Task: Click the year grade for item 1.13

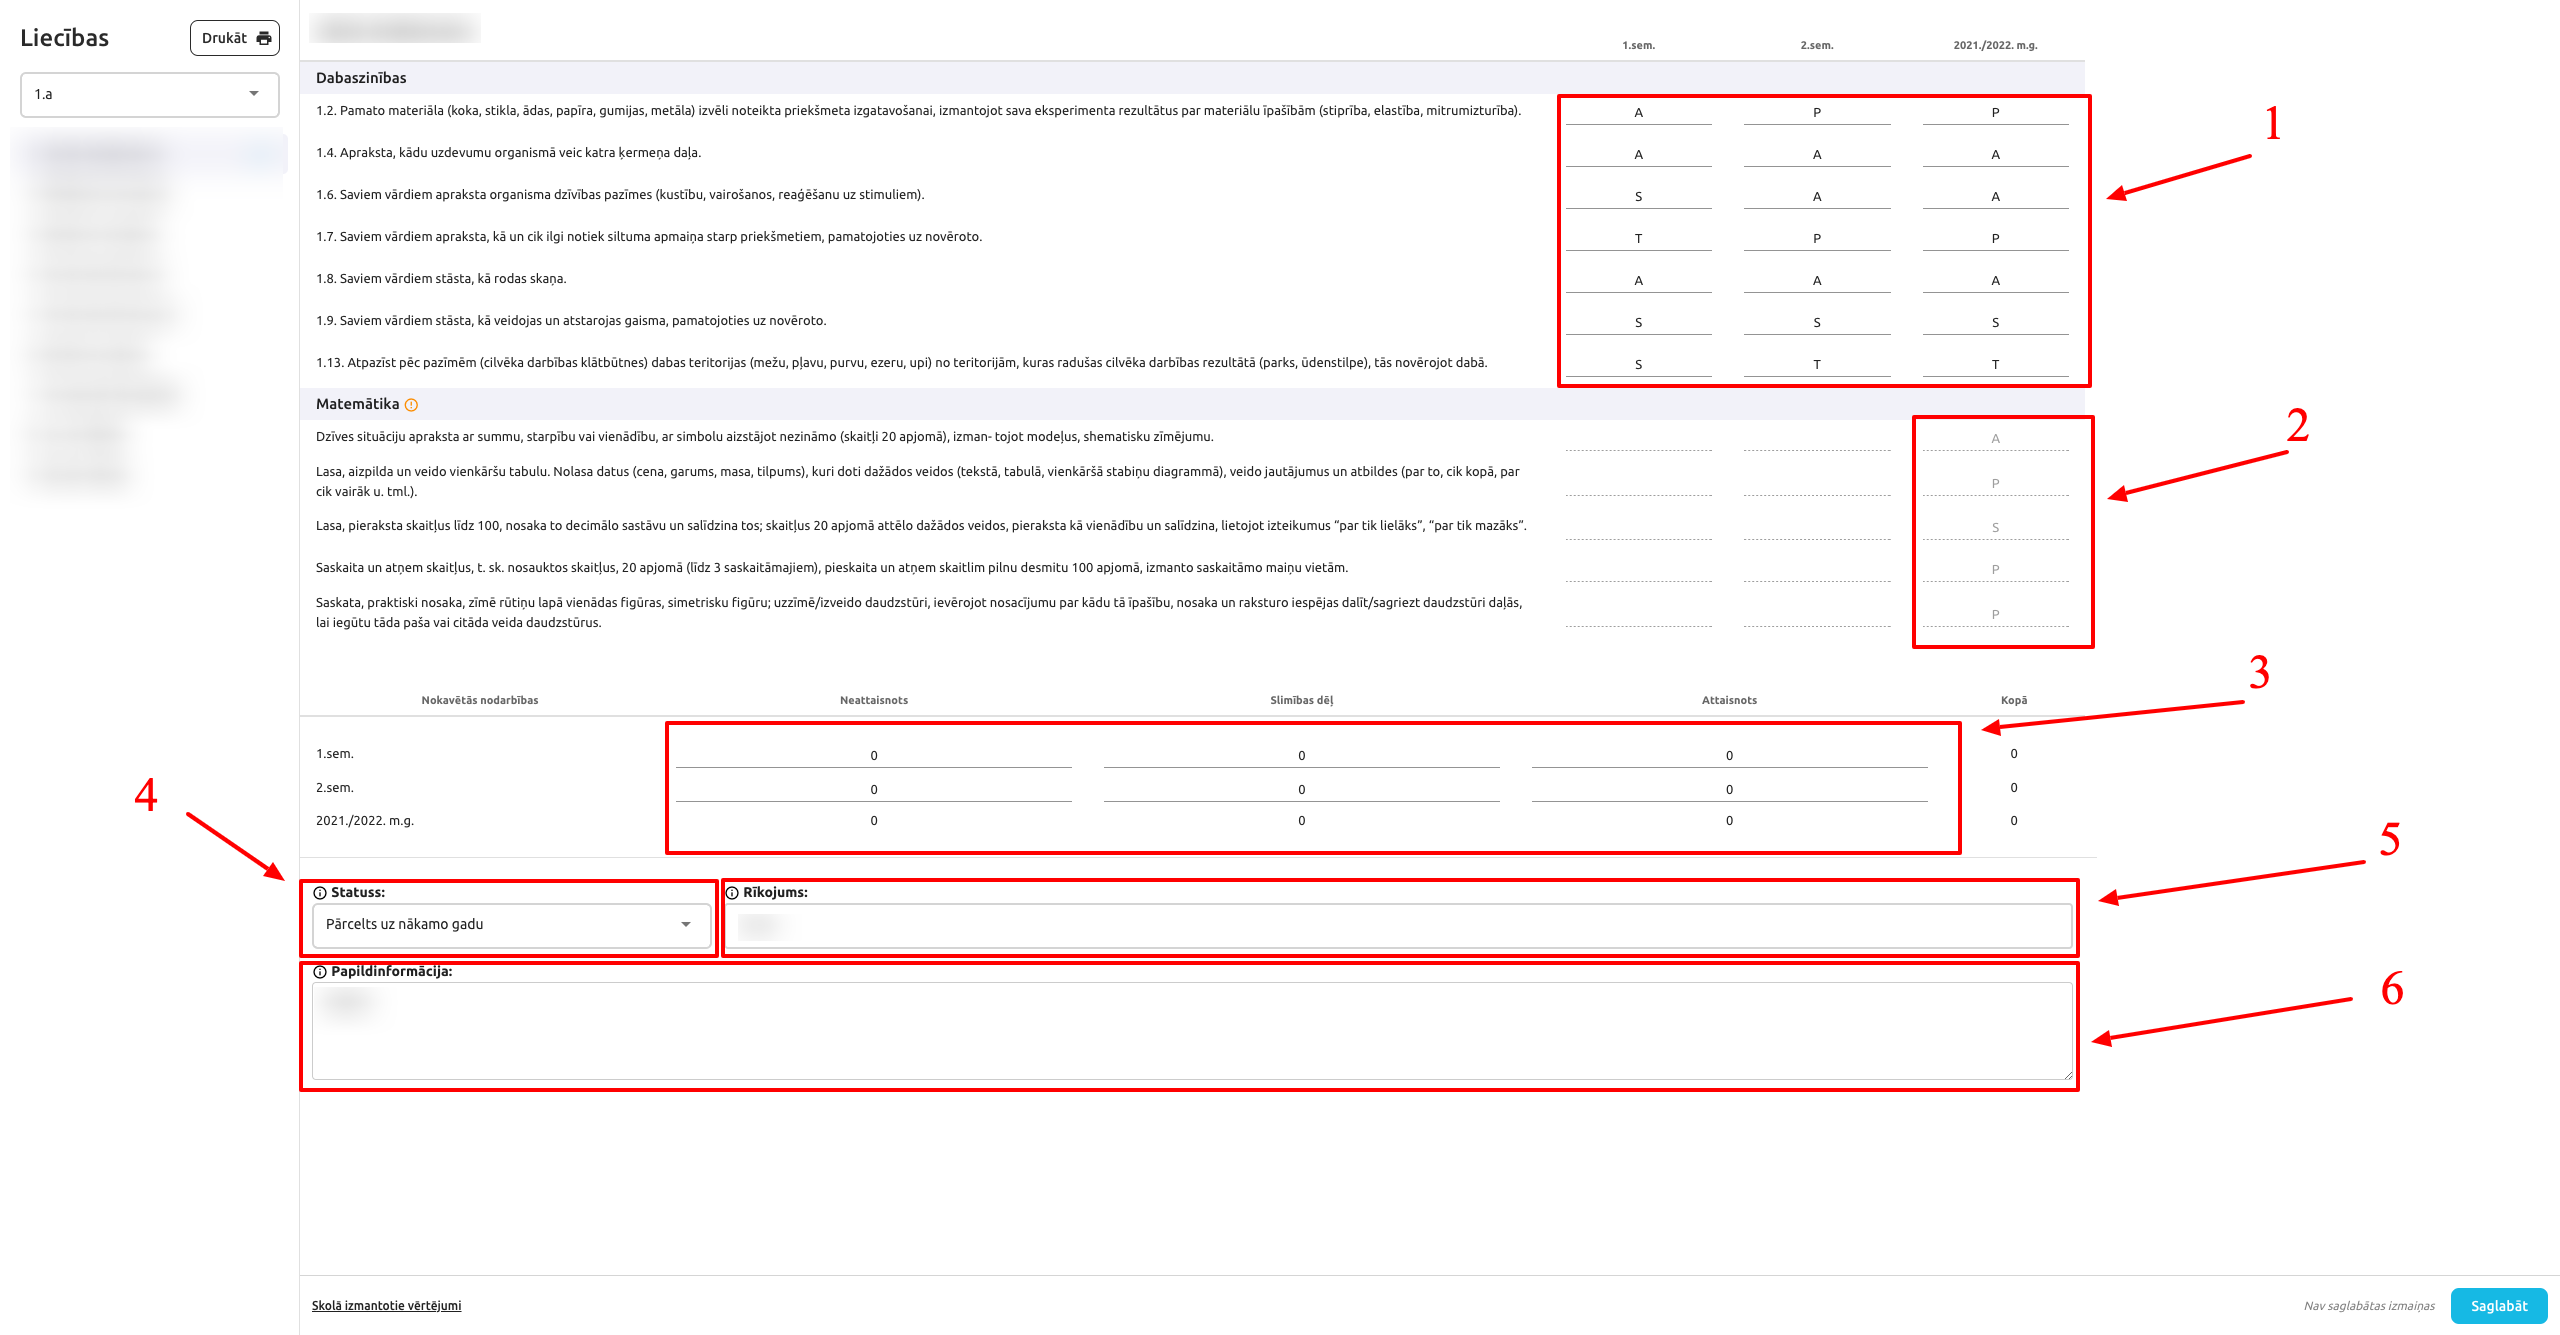Action: [x=1995, y=365]
